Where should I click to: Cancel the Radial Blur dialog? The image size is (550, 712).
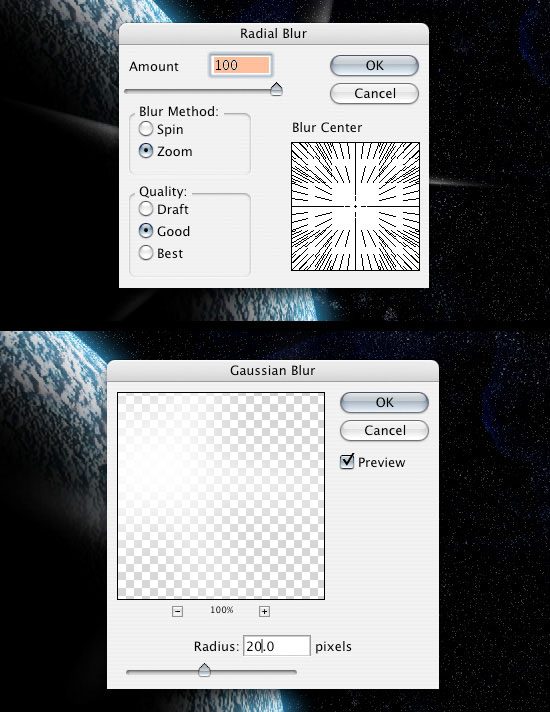coord(374,94)
